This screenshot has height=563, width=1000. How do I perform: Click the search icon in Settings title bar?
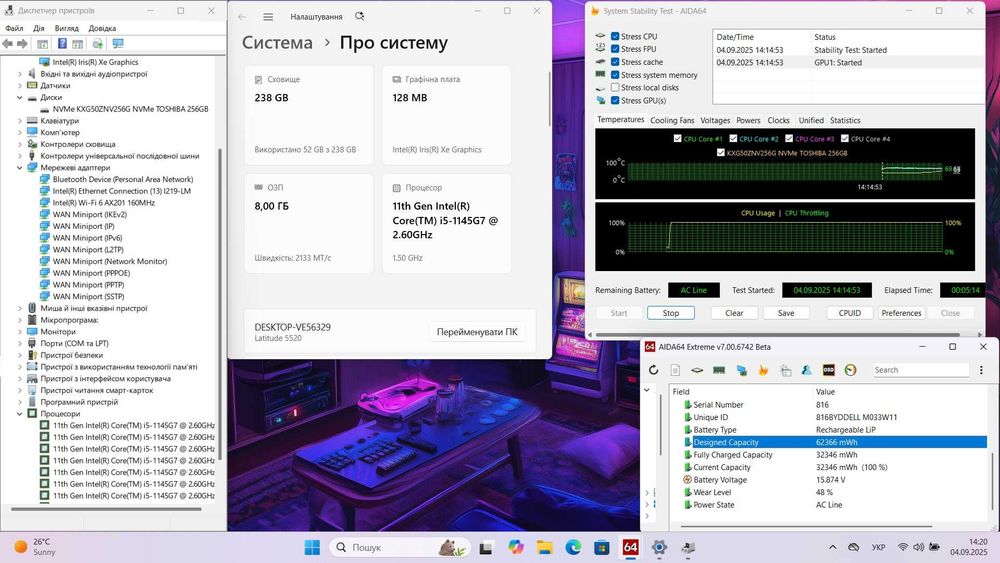point(360,16)
